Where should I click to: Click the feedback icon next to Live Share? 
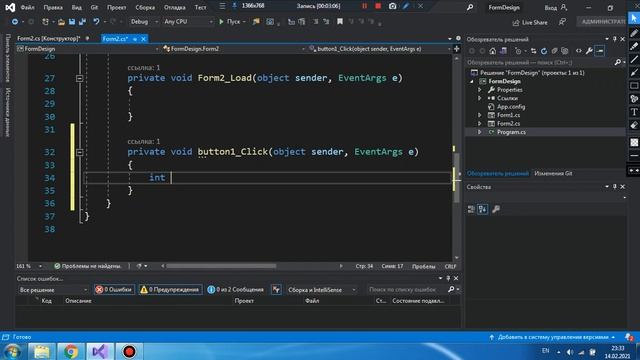pos(562,22)
